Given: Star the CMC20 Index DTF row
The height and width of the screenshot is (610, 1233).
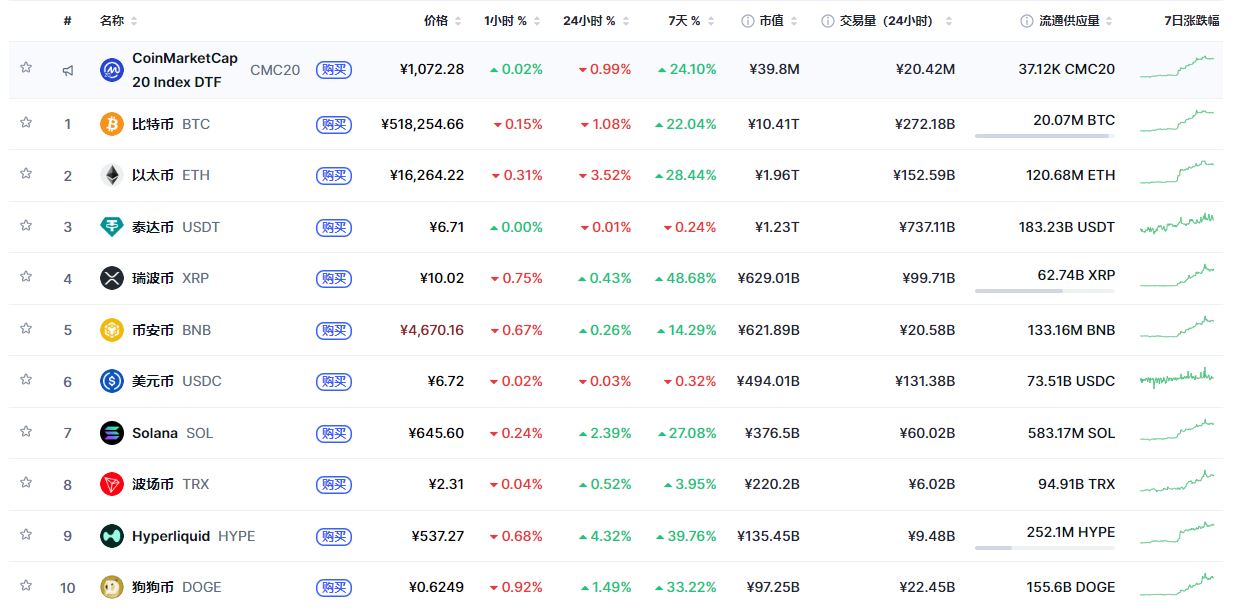Looking at the screenshot, I should [26, 68].
